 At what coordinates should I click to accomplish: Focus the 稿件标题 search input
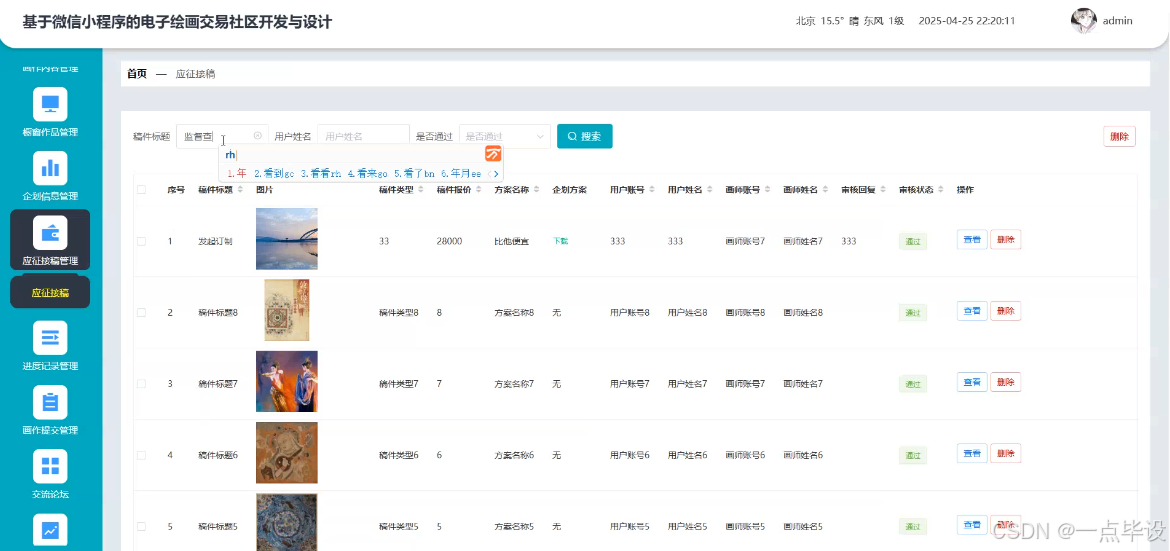tap(222, 136)
